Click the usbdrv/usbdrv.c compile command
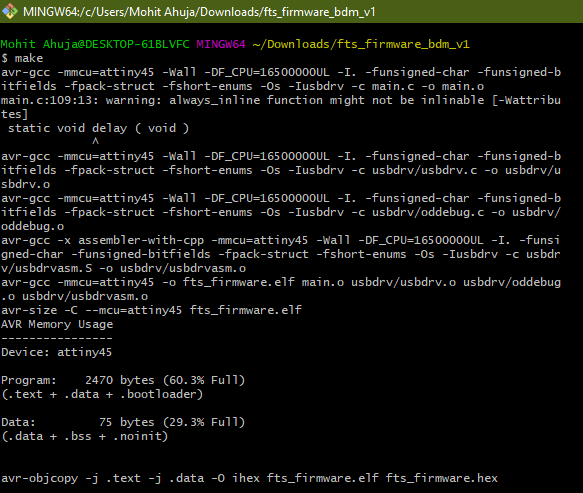The width and height of the screenshot is (583, 493). (x=281, y=170)
